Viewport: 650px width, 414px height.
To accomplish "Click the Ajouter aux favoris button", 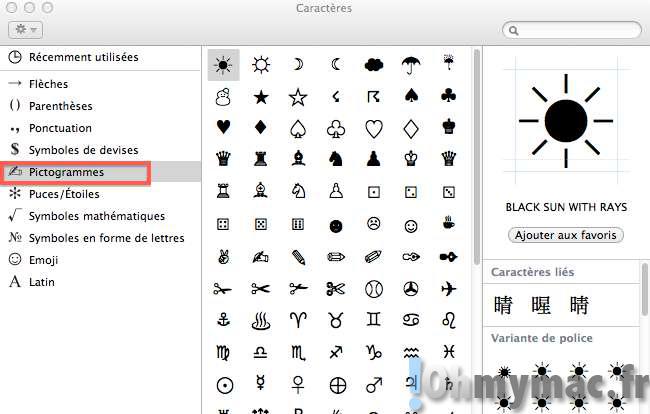I will click(566, 235).
